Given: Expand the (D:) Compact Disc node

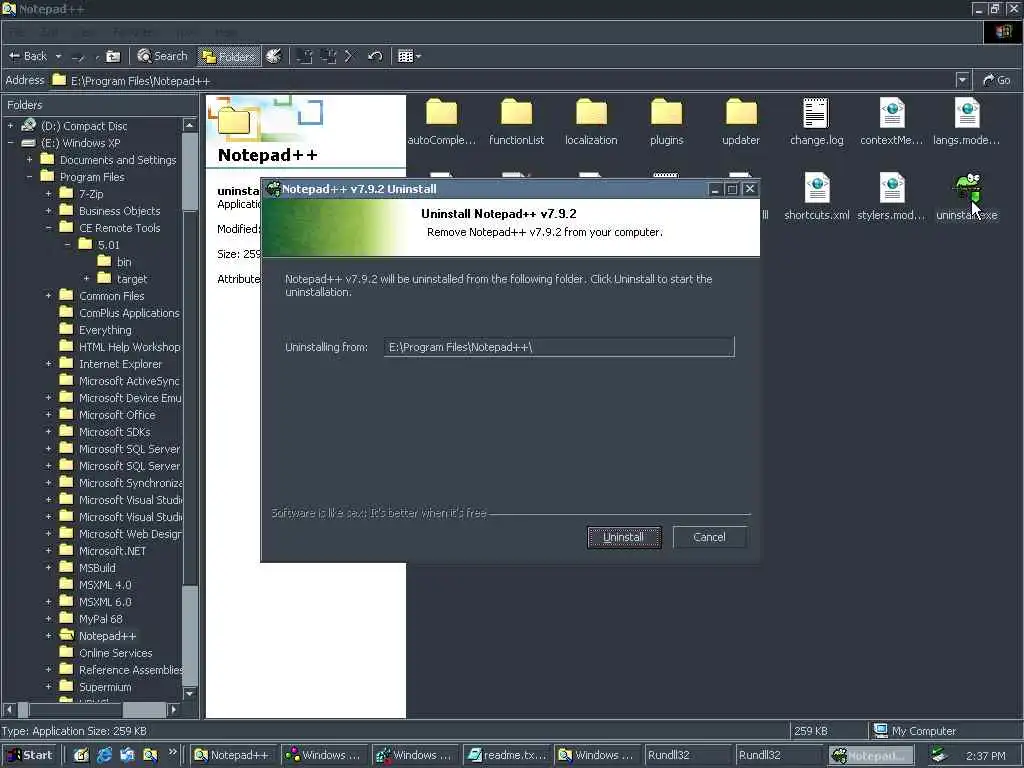Looking at the screenshot, I should pyautogui.click(x=10, y=125).
